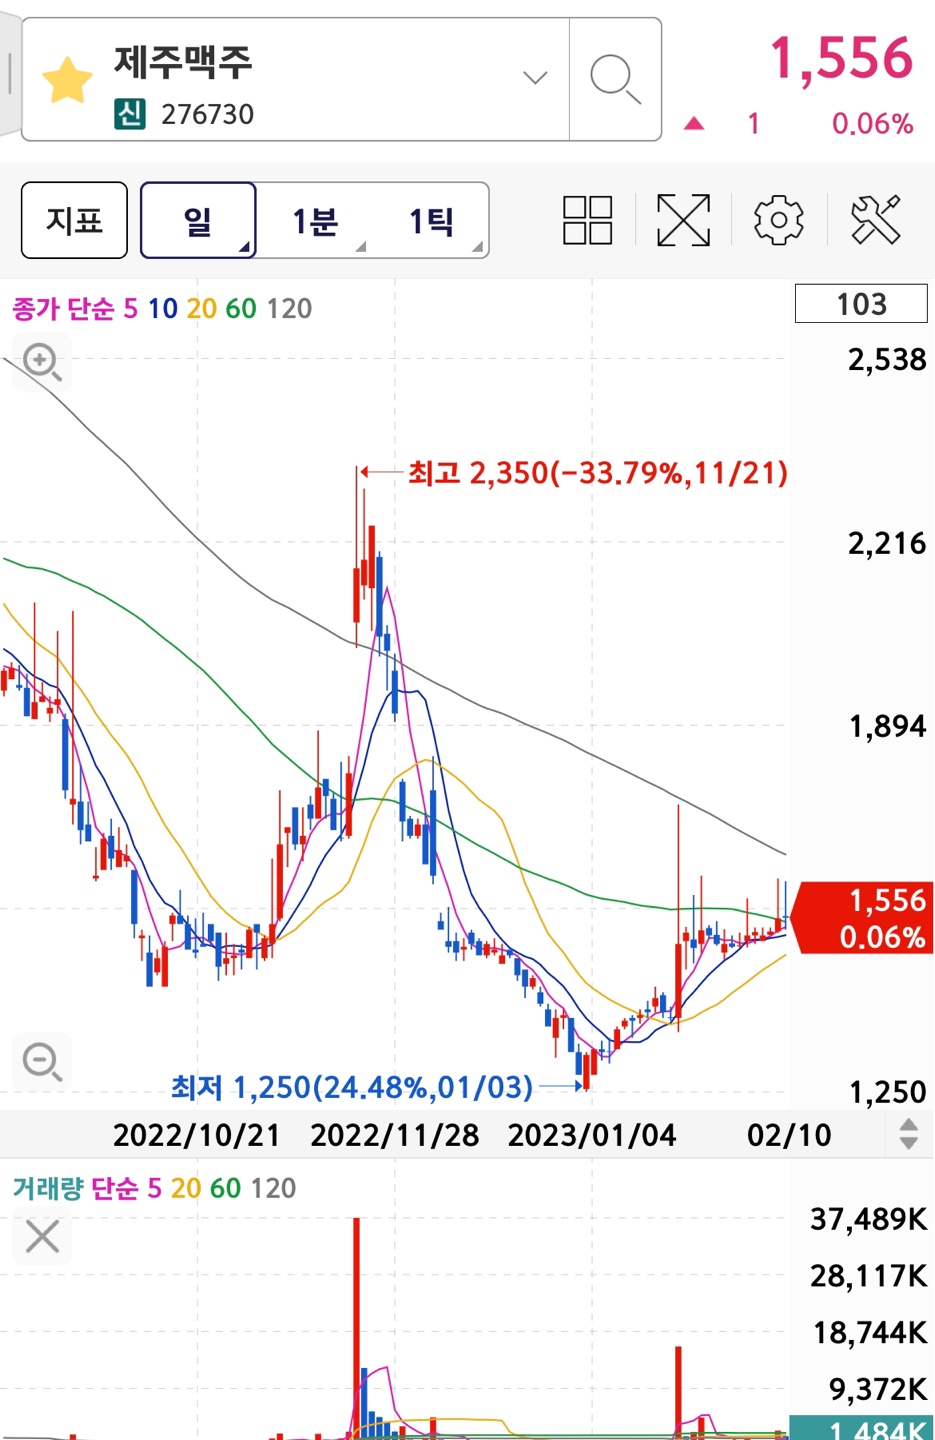This screenshot has height=1440, width=935.
Task: Expand the 제주맥주 stock selector dropdown
Action: [536, 77]
